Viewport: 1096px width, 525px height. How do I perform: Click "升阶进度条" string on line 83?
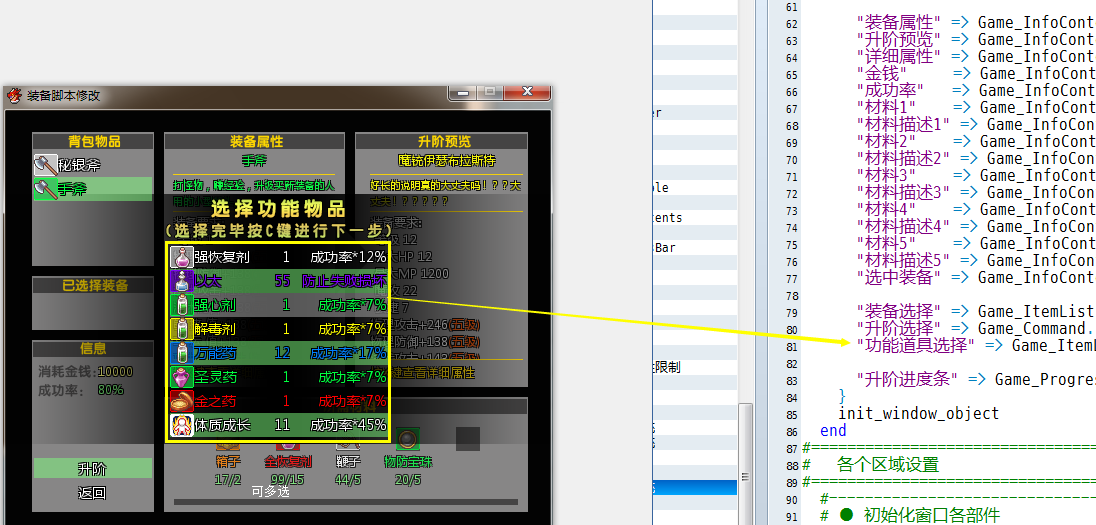(907, 379)
